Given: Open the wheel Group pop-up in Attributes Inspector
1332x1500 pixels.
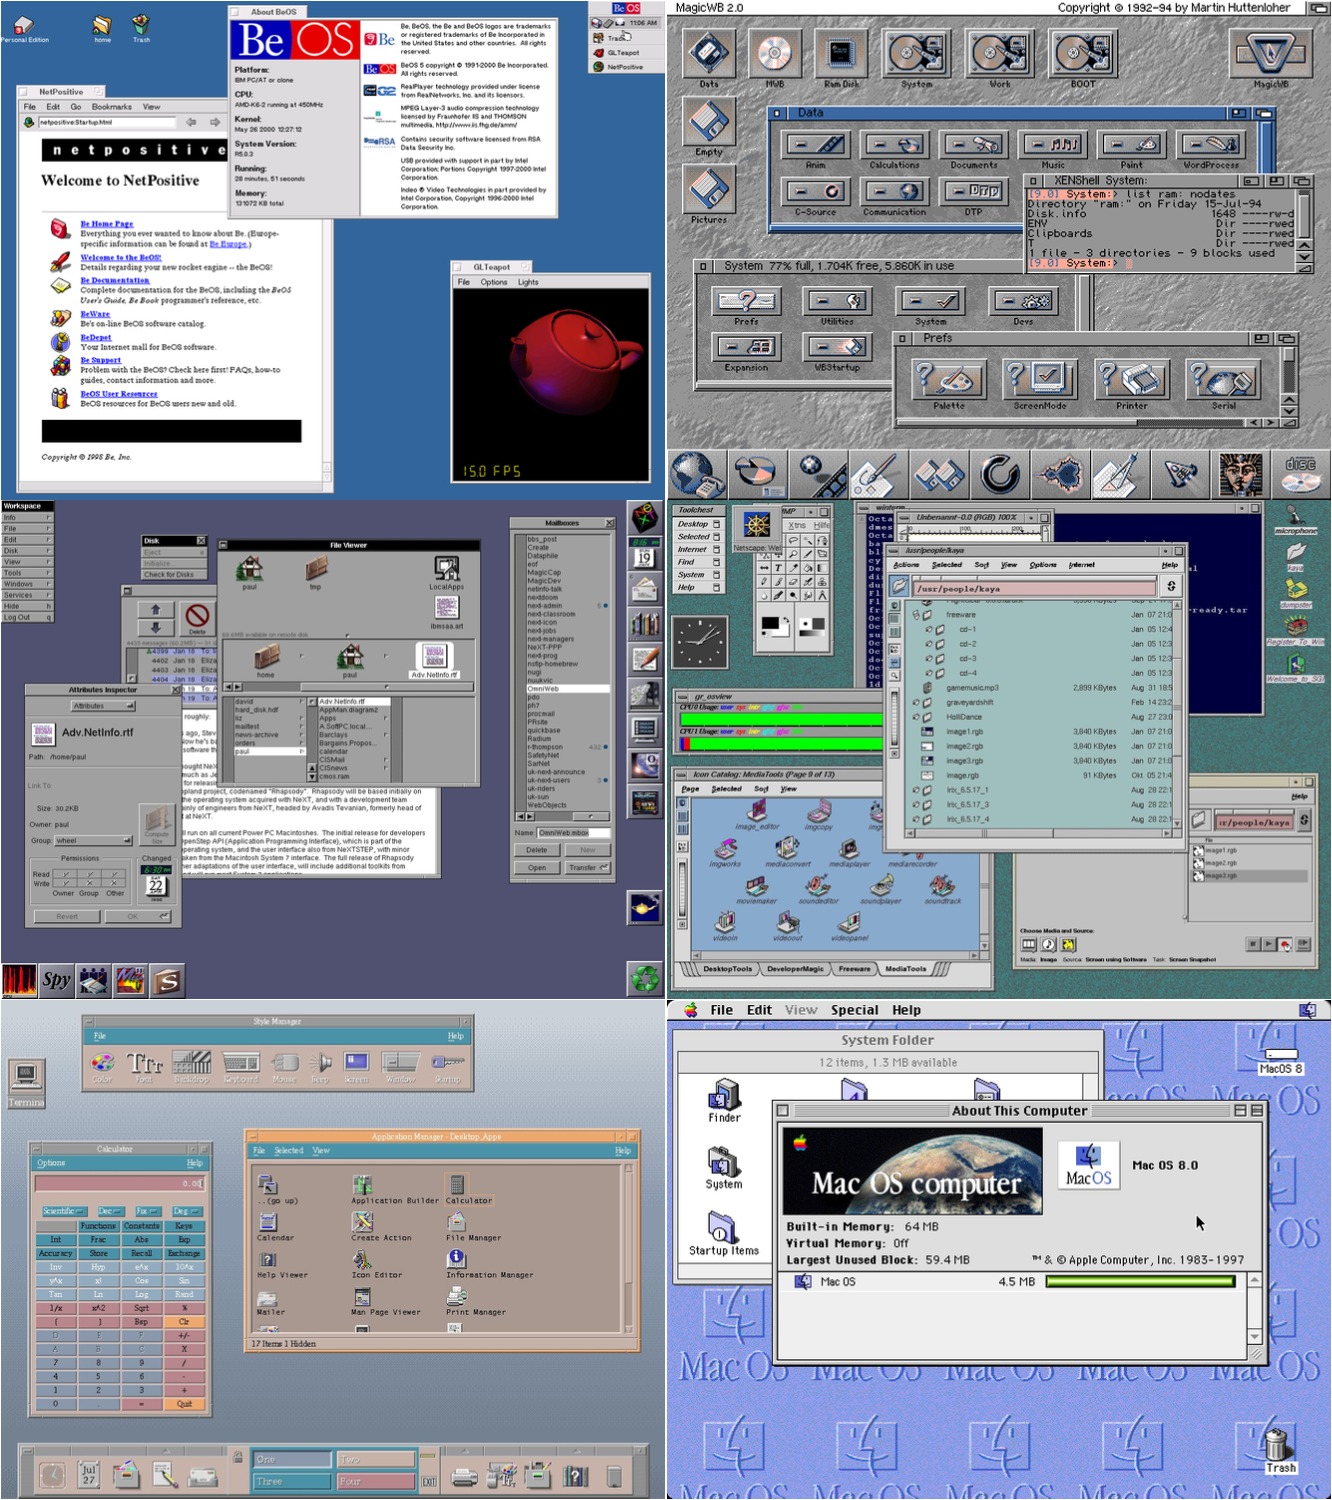Looking at the screenshot, I should coord(93,841).
